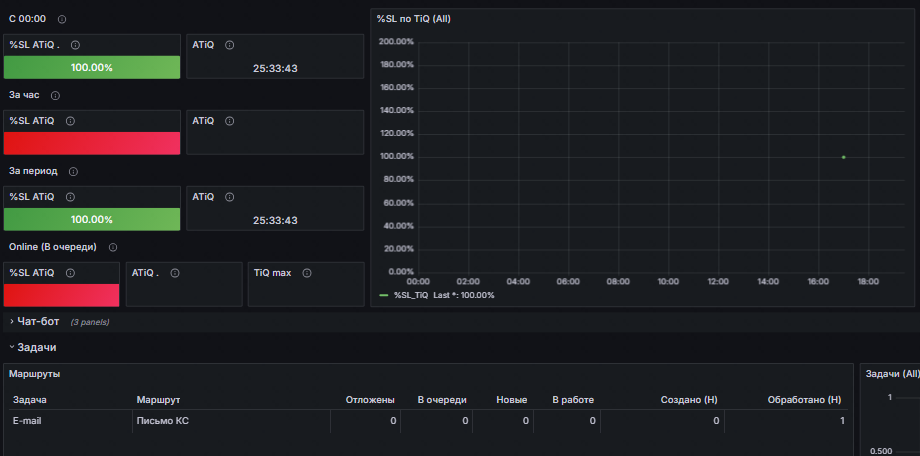Screen dimensions: 920x456
Task: Click info icon on TiQ max panel
Action: pos(306,273)
